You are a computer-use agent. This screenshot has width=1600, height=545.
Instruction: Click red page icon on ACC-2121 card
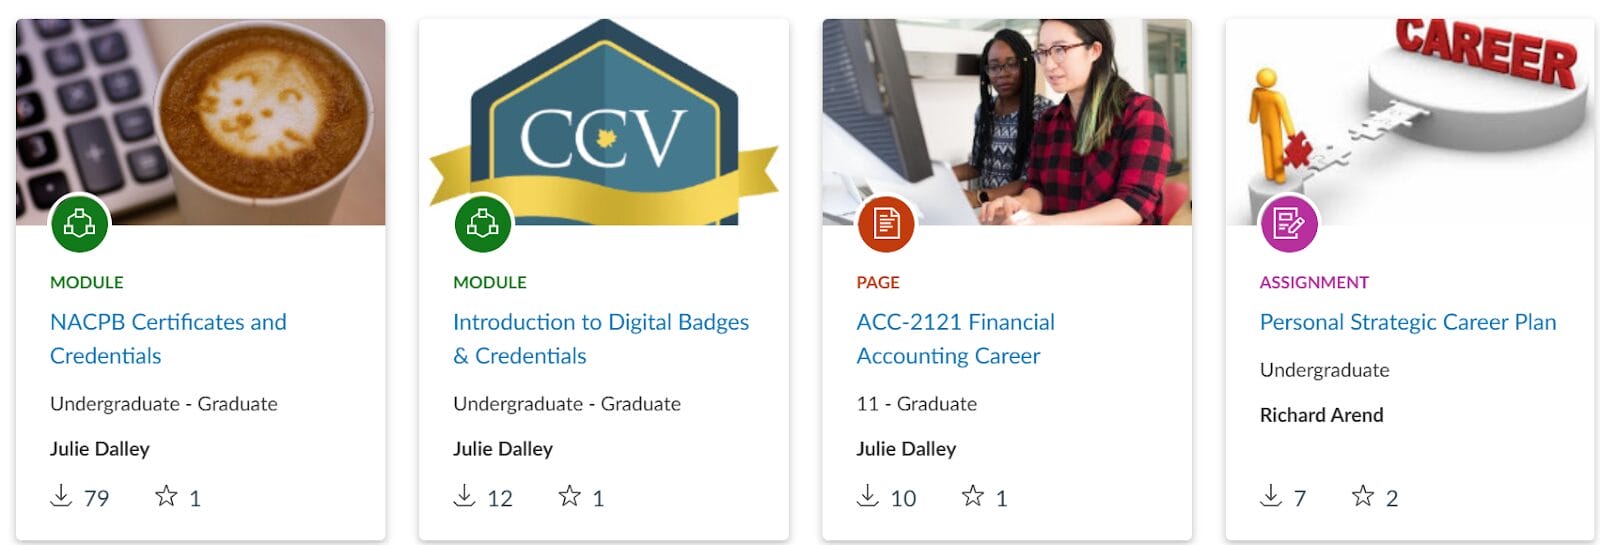[x=886, y=223]
